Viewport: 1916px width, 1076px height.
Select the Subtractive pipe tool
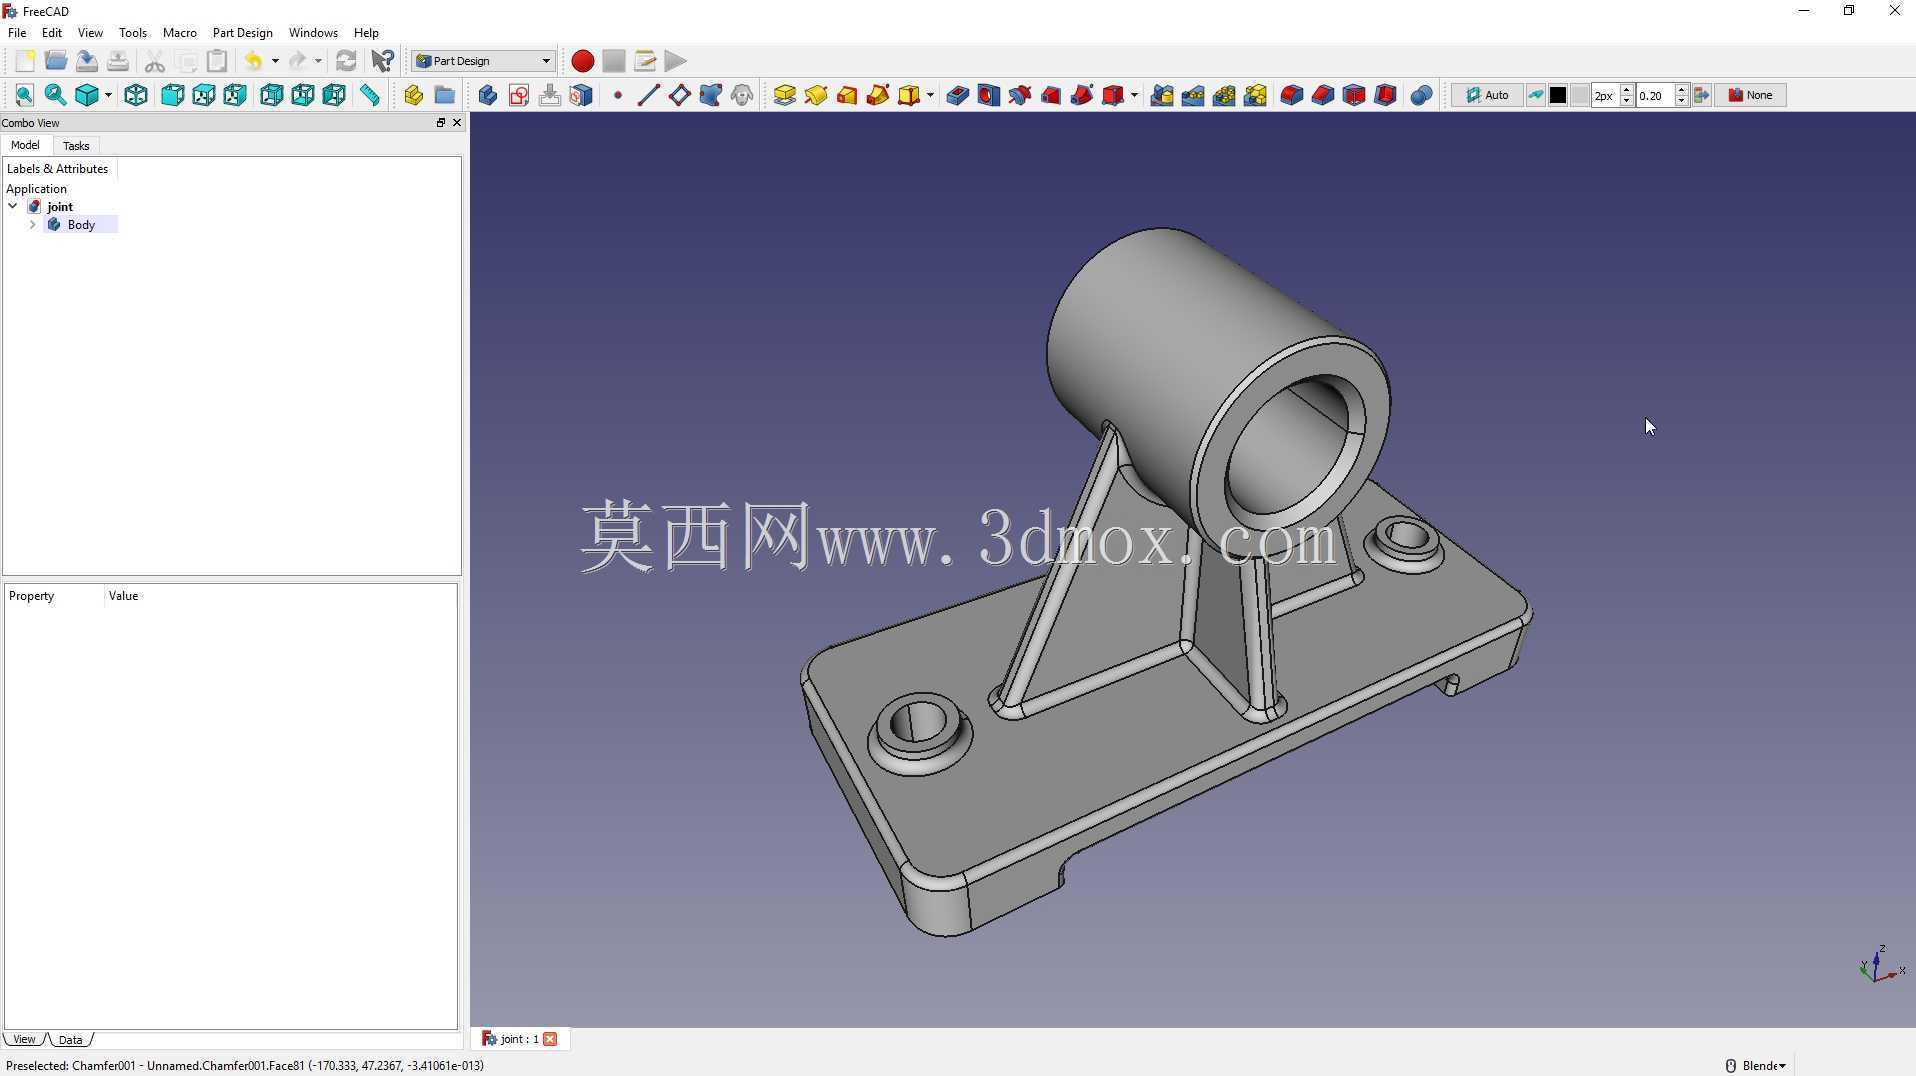click(1082, 95)
